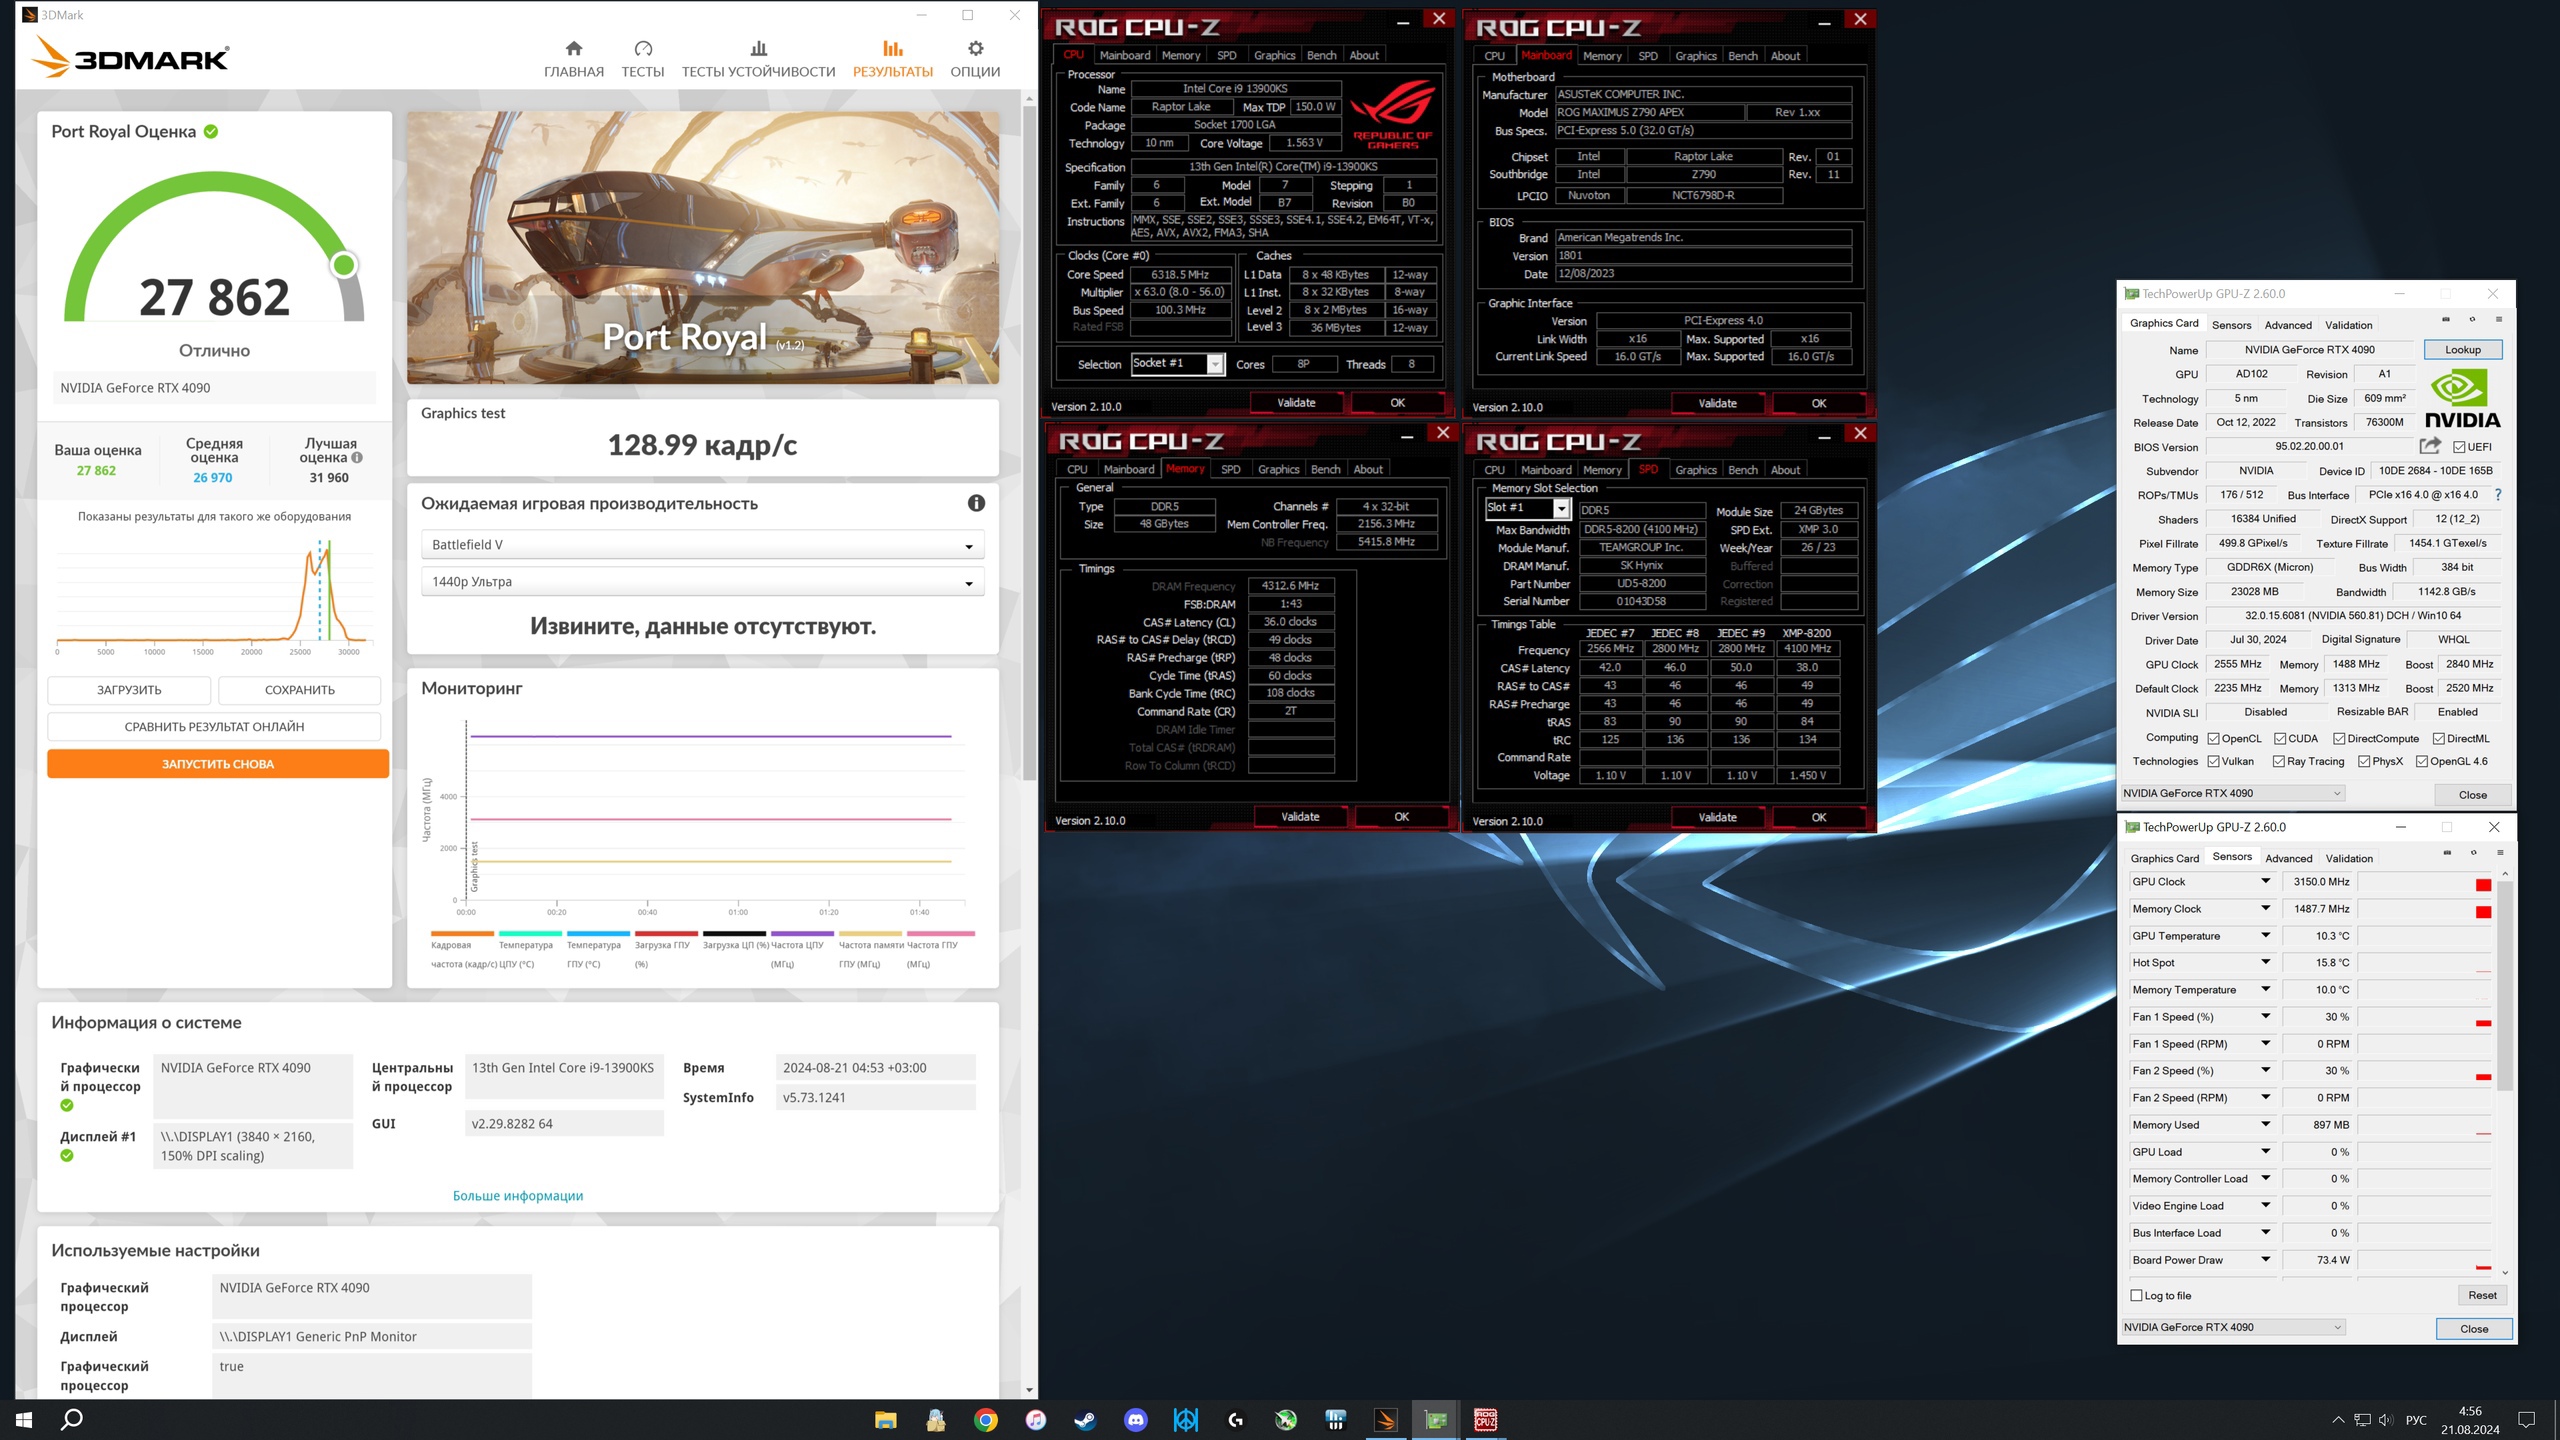Click Port Royal benchmark thumbnail image
Viewport: 2560px width, 1440px height.
(702, 247)
